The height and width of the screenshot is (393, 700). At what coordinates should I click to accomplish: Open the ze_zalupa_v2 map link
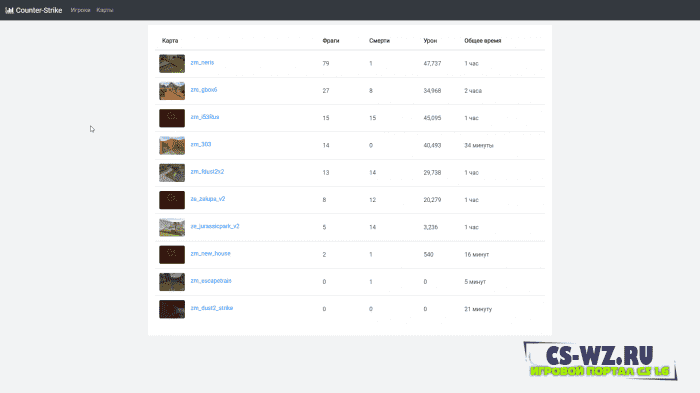point(208,199)
